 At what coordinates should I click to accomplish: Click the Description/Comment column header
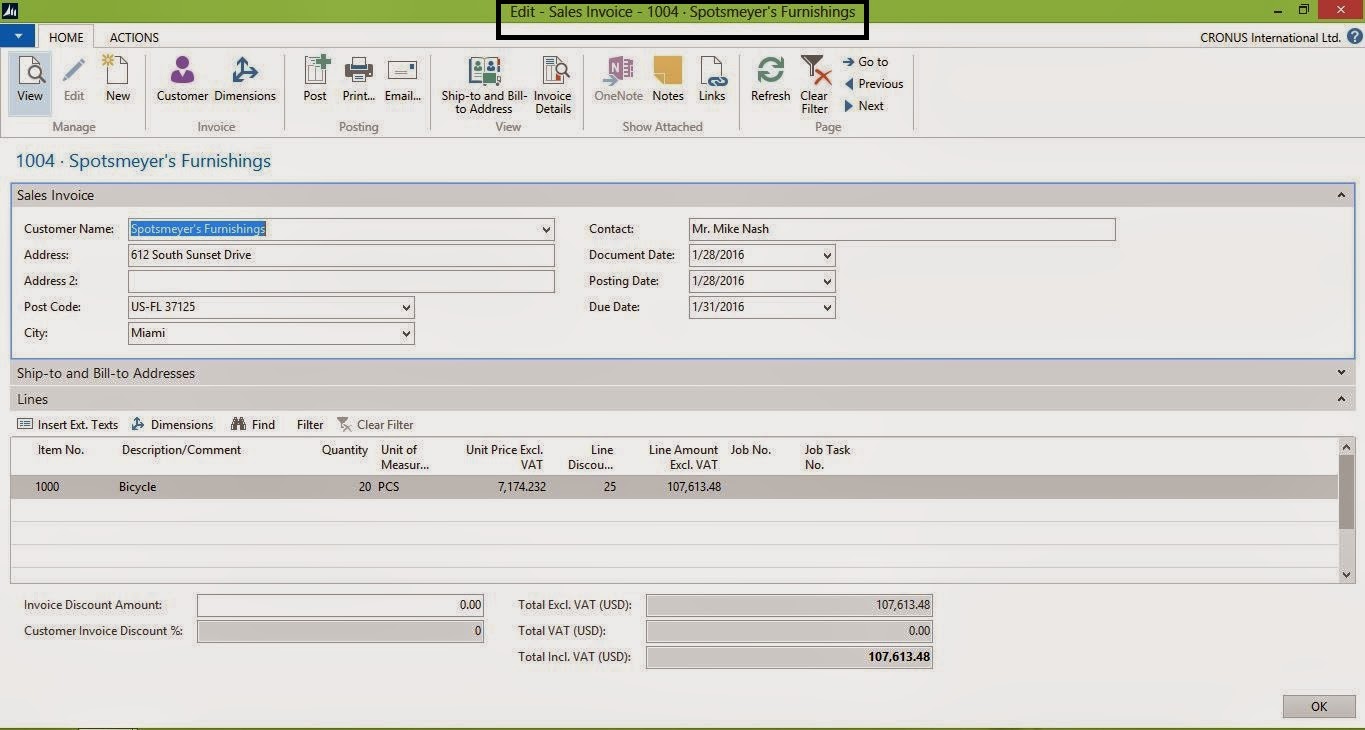(x=181, y=450)
